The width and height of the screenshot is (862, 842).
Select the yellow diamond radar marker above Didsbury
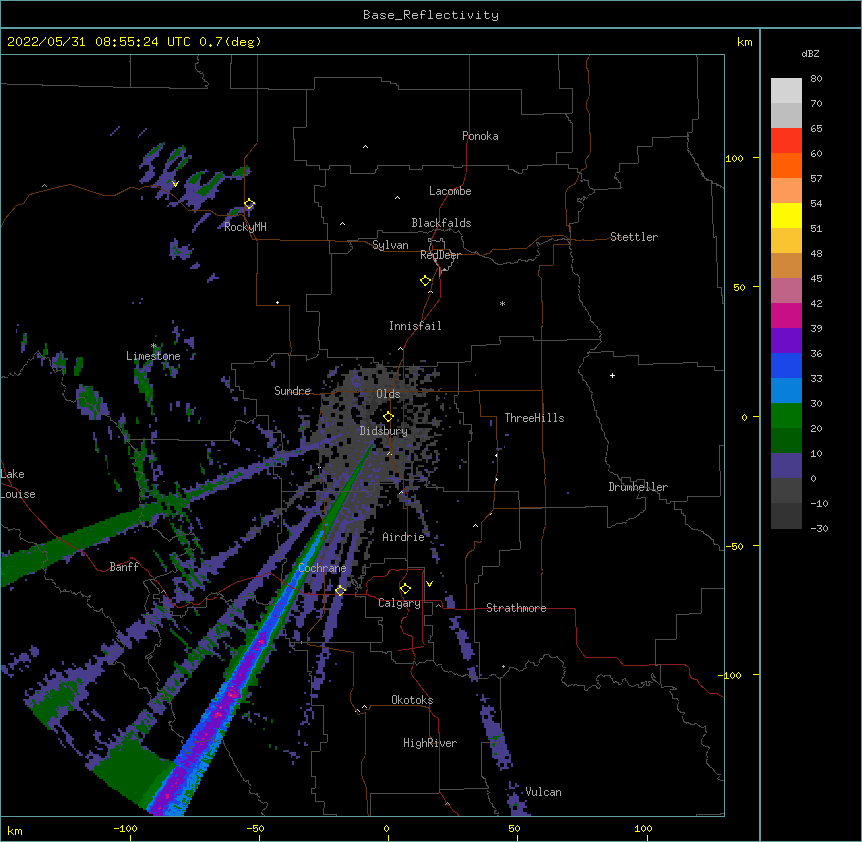[388, 417]
